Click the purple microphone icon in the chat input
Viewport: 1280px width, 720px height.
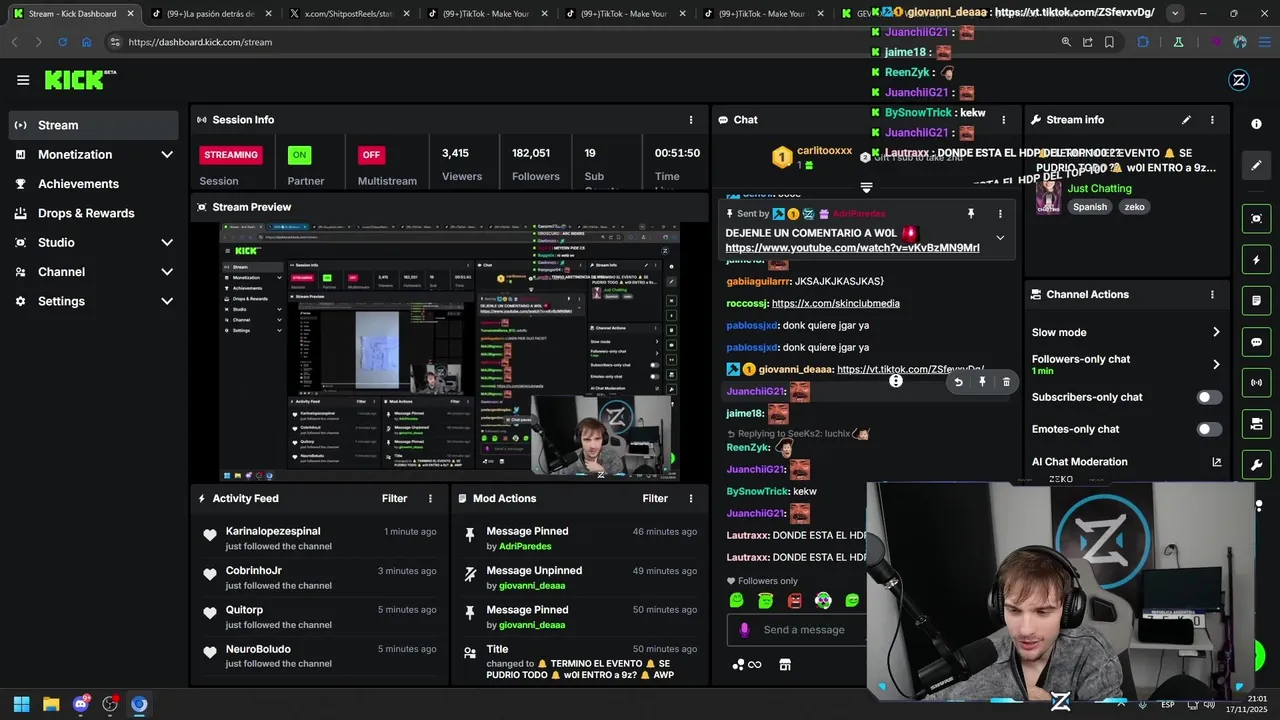pos(744,630)
